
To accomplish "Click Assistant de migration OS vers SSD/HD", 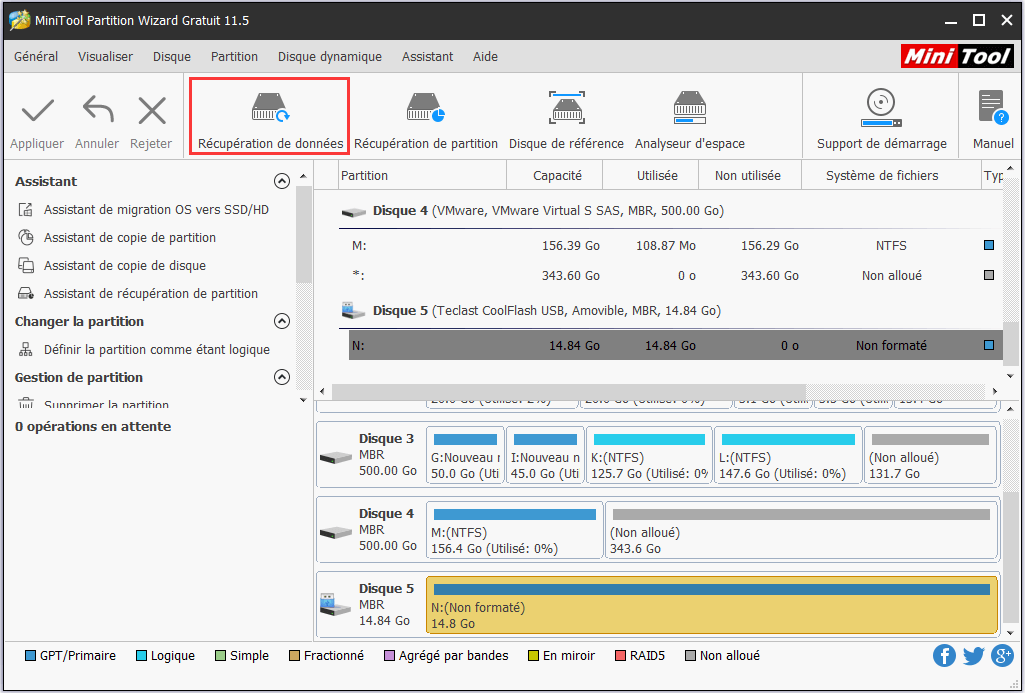I will pyautogui.click(x=156, y=210).
